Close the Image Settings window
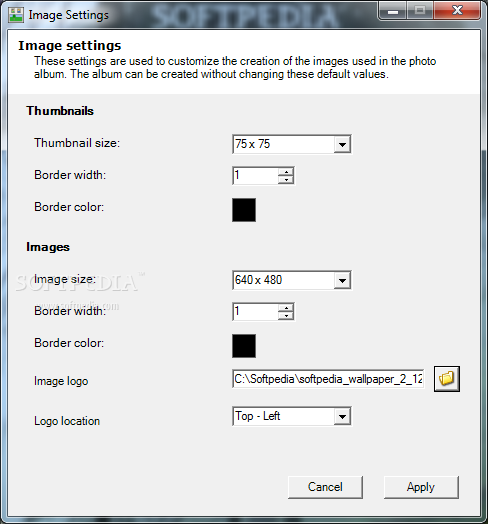Screen dimensions: 488x524 click(x=457, y=10)
